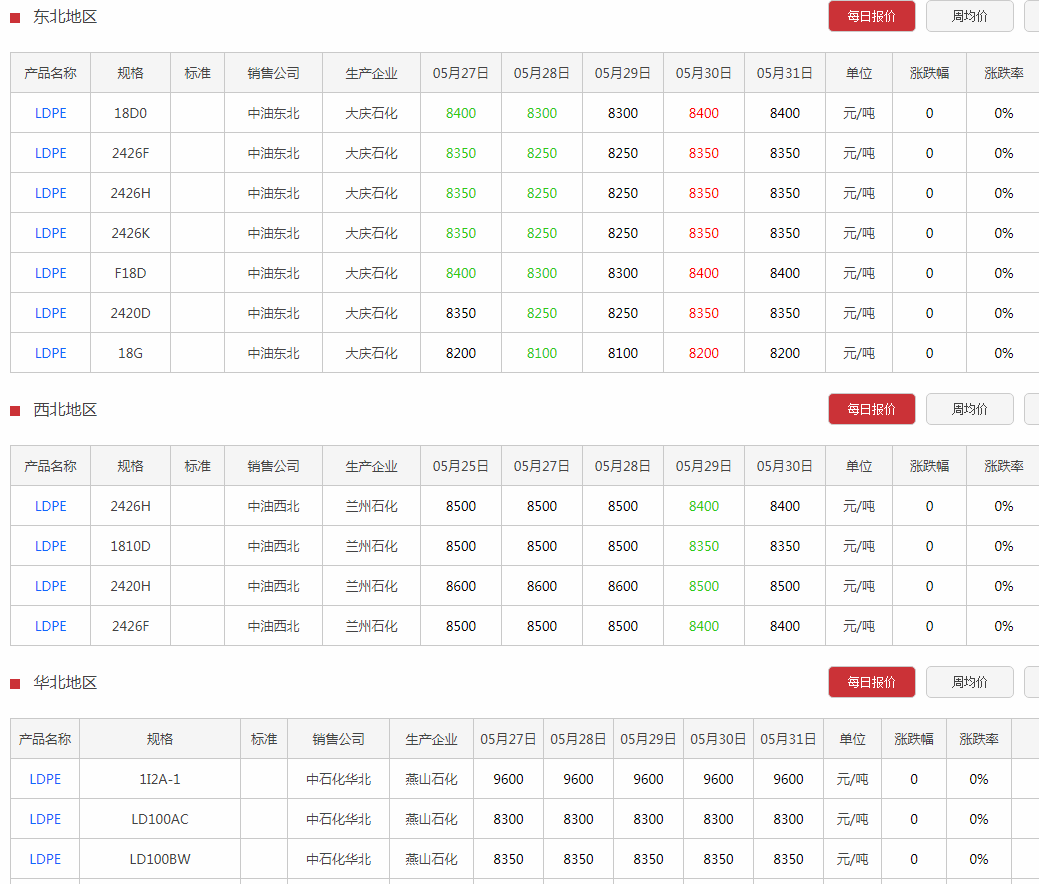Screen dimensions: 1039x884
Task: Click 涨跌率 header in 华北地区 table
Action: [x=979, y=739]
